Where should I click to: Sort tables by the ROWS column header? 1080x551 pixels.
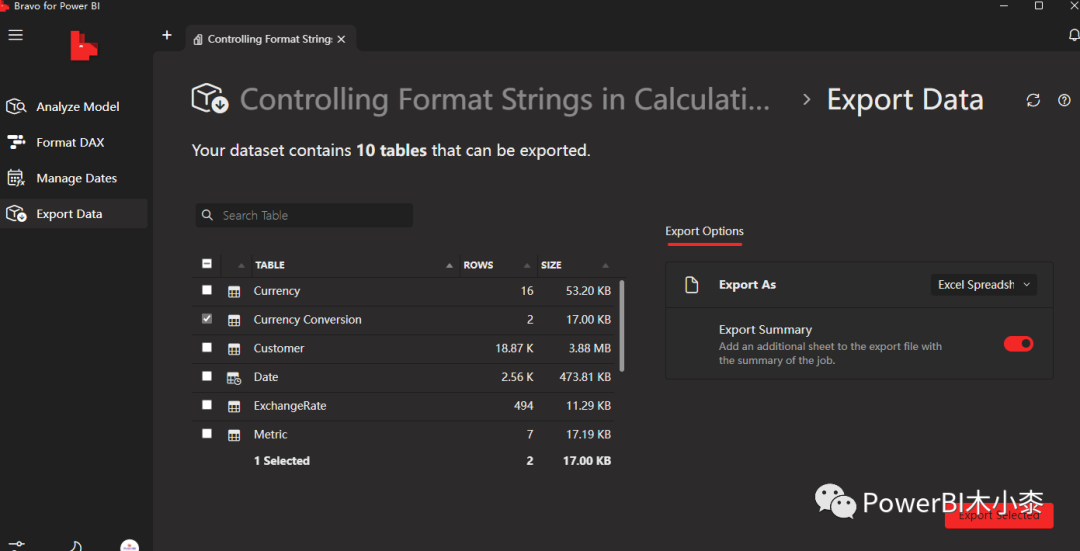(x=478, y=265)
